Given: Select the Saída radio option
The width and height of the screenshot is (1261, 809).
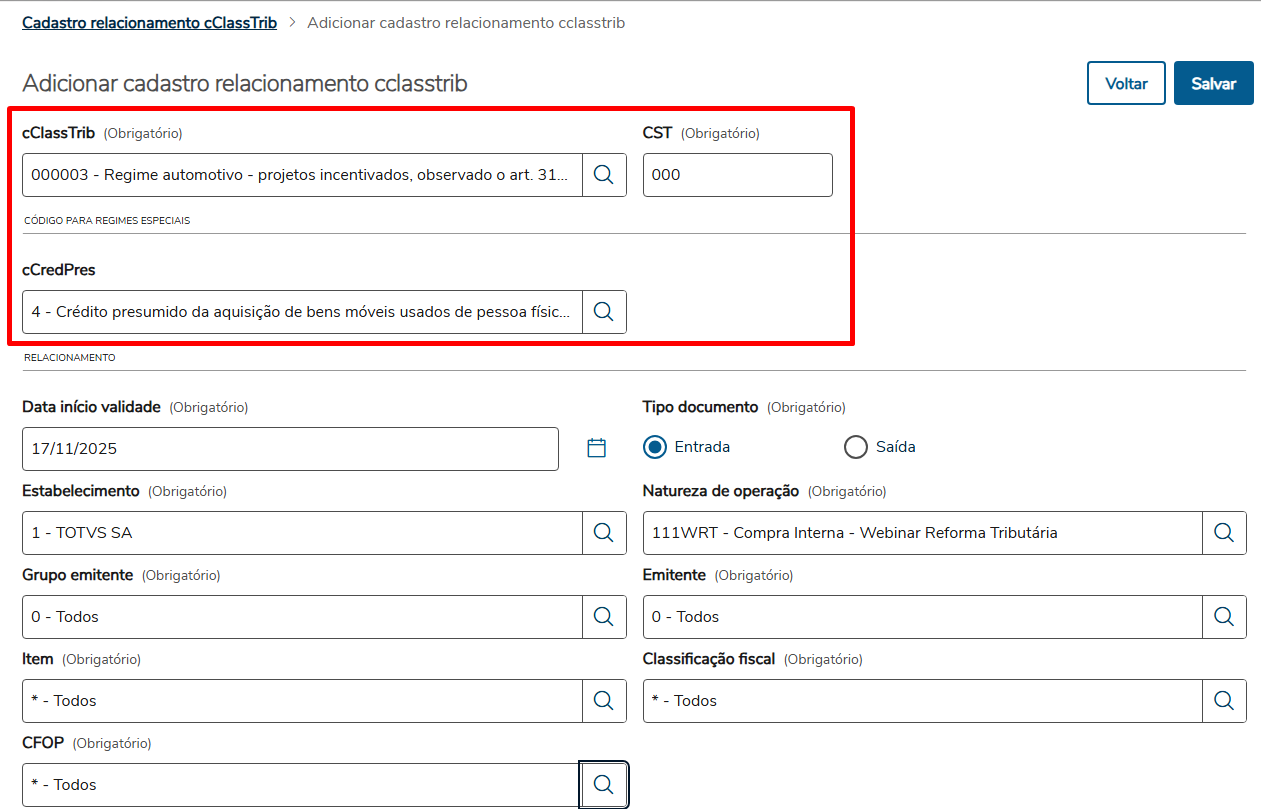Looking at the screenshot, I should (856, 447).
